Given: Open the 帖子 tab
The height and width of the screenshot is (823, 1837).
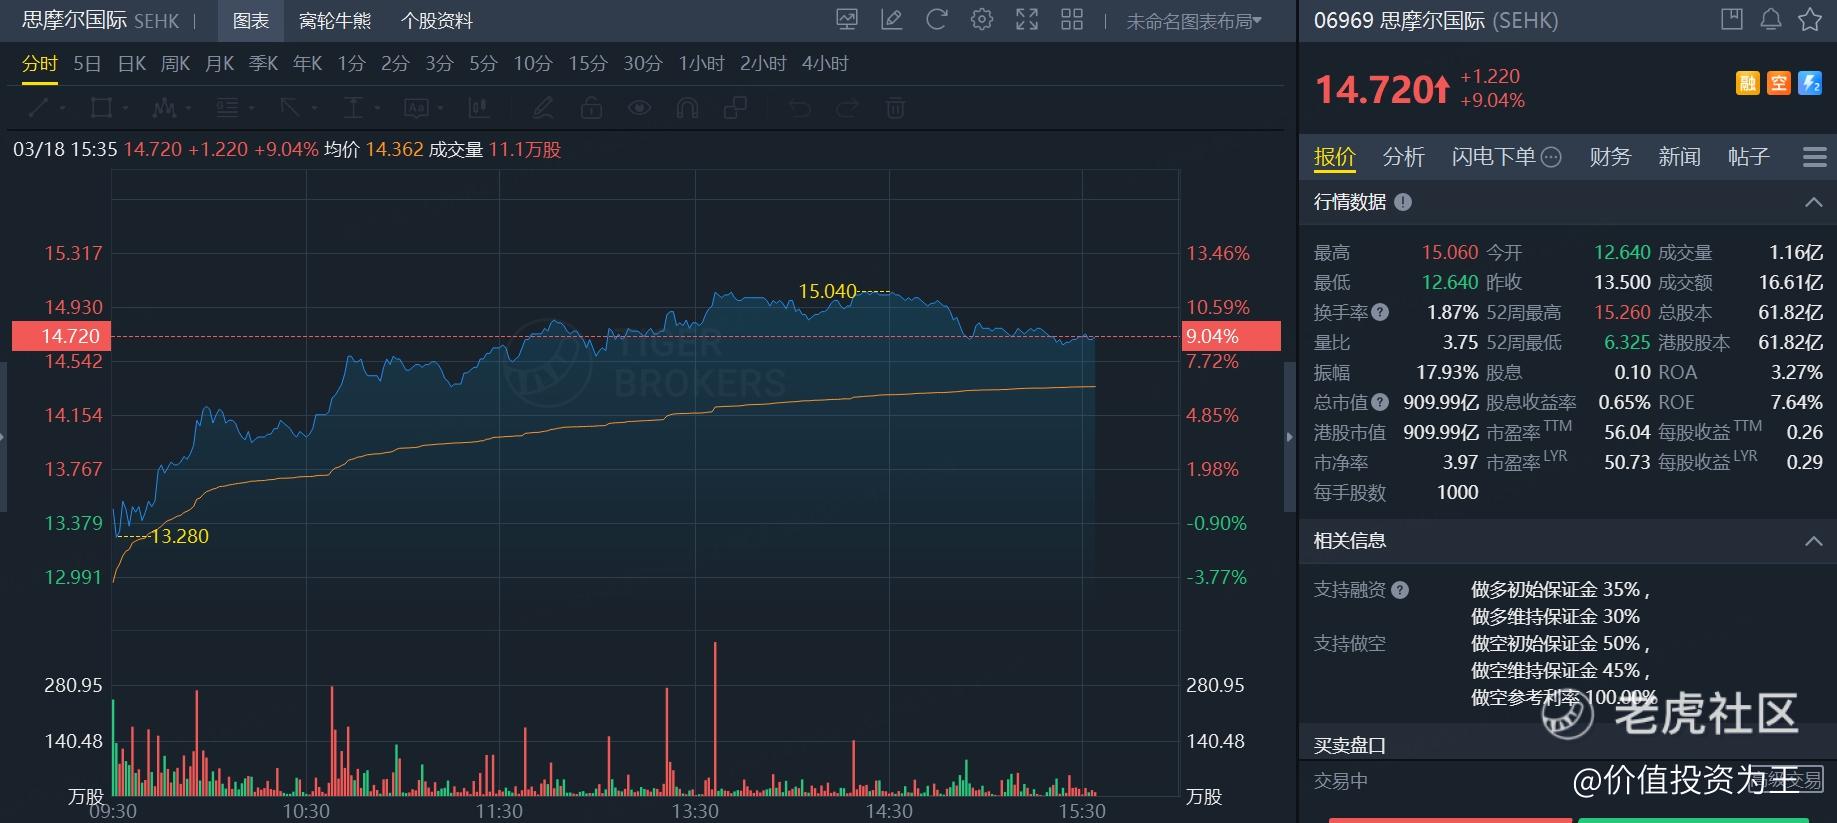Looking at the screenshot, I should click(x=1748, y=157).
